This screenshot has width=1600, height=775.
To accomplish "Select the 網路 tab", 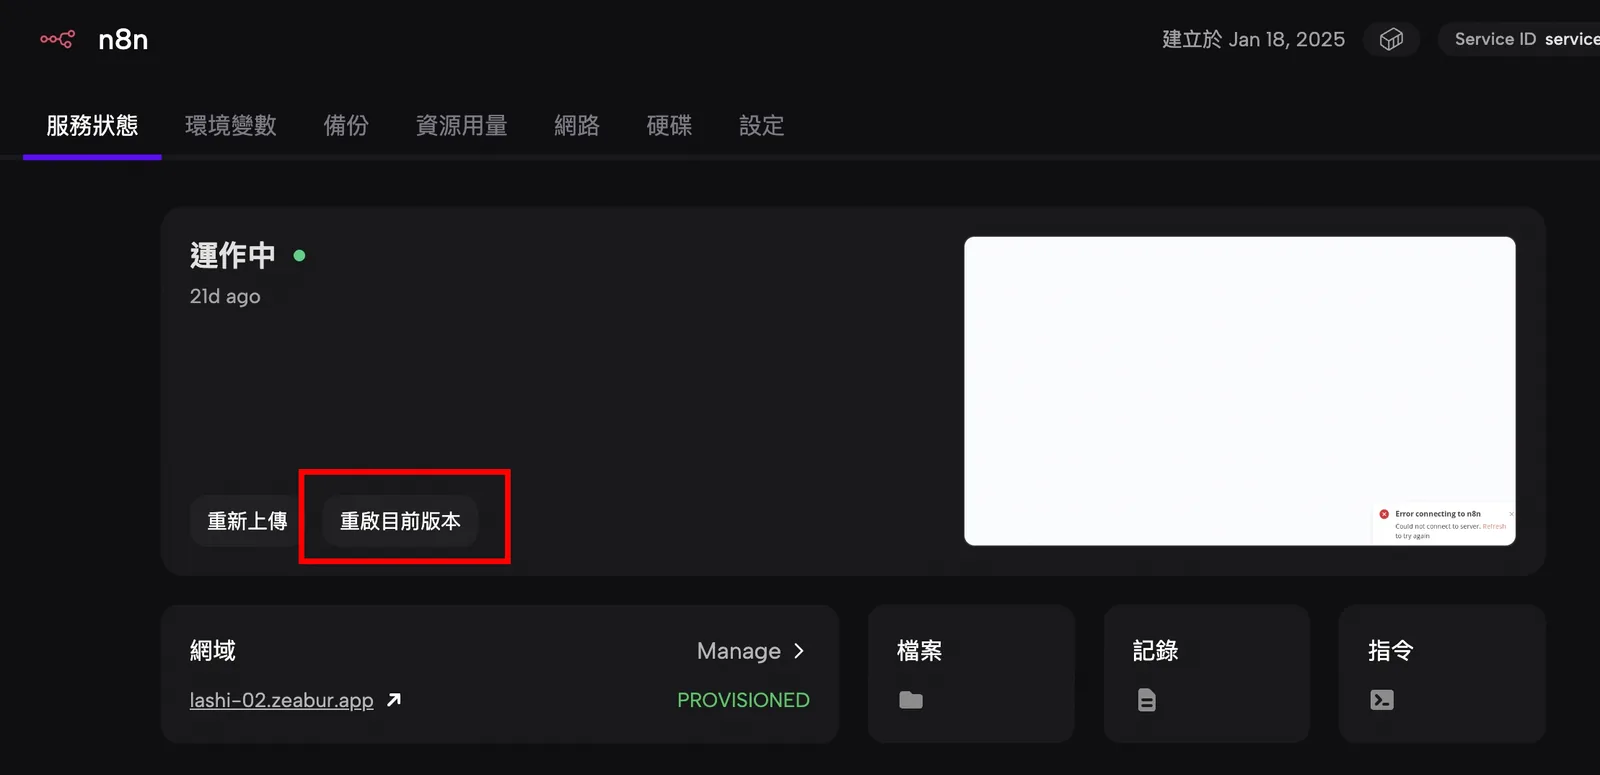I will pyautogui.click(x=577, y=126).
